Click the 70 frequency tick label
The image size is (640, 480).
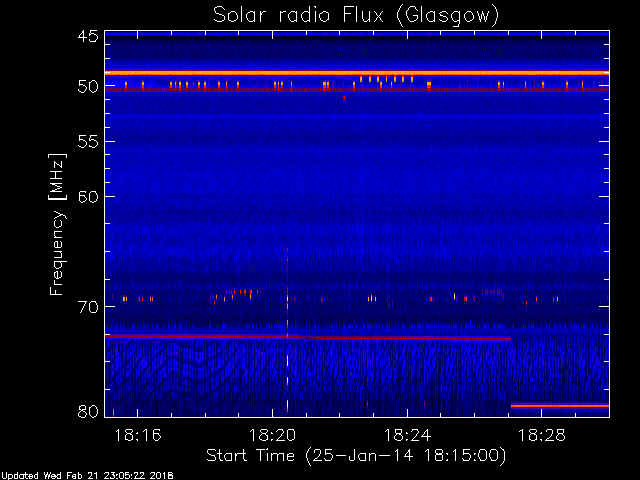pos(88,307)
